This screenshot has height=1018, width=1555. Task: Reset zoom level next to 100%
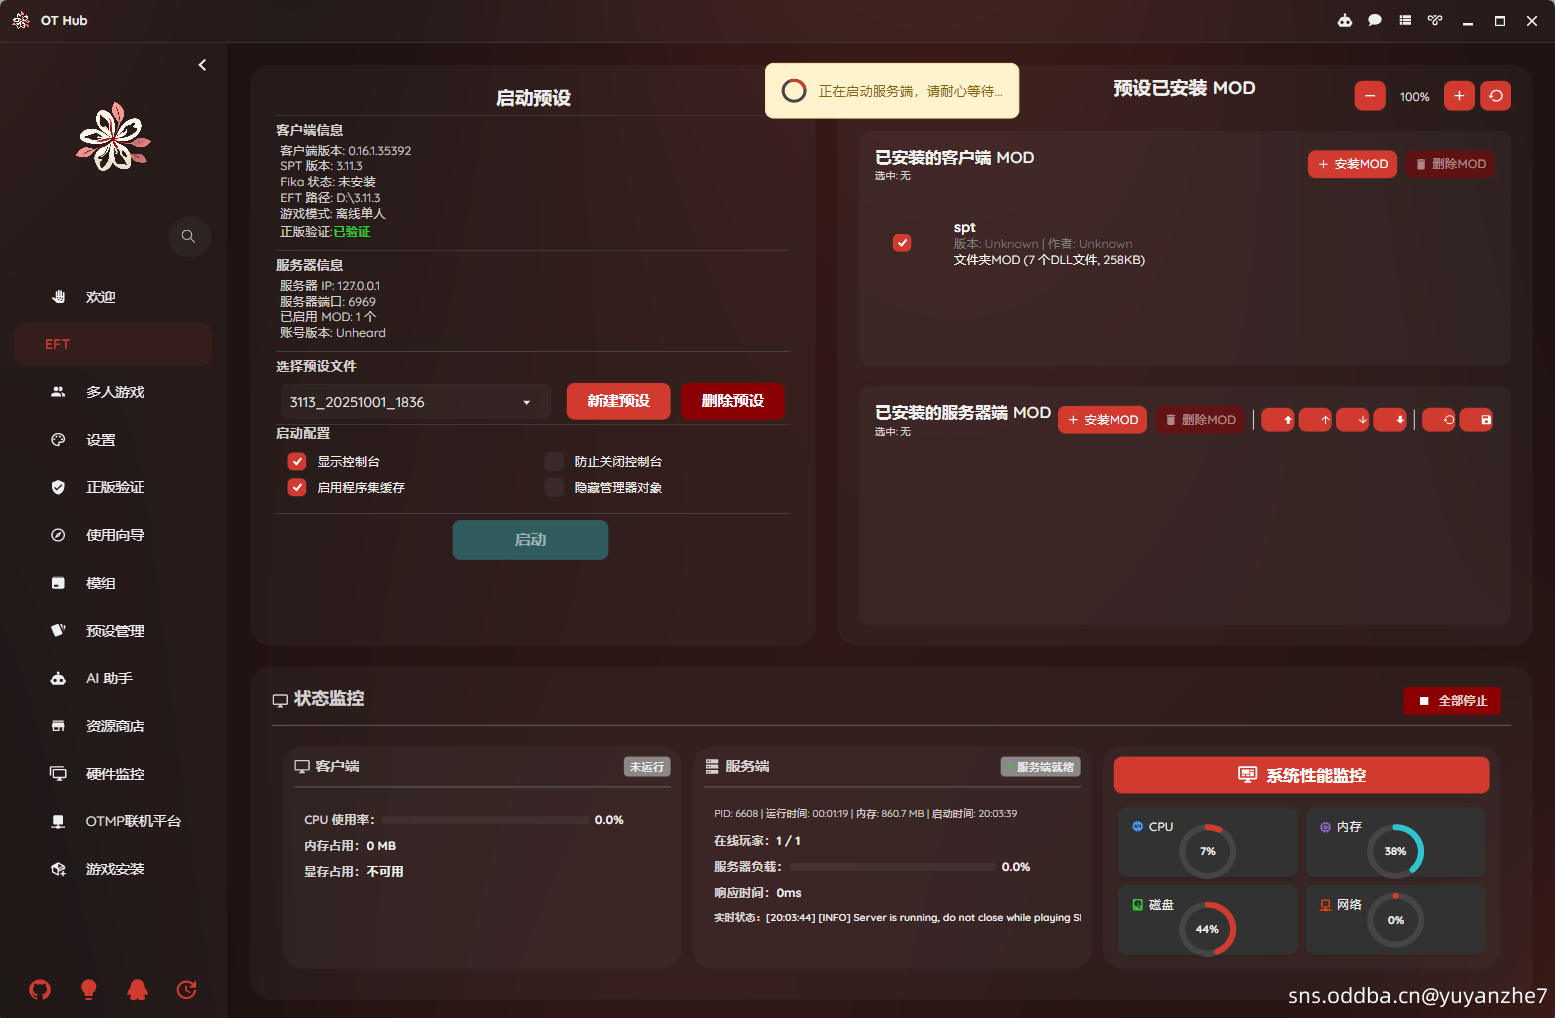click(x=1495, y=96)
